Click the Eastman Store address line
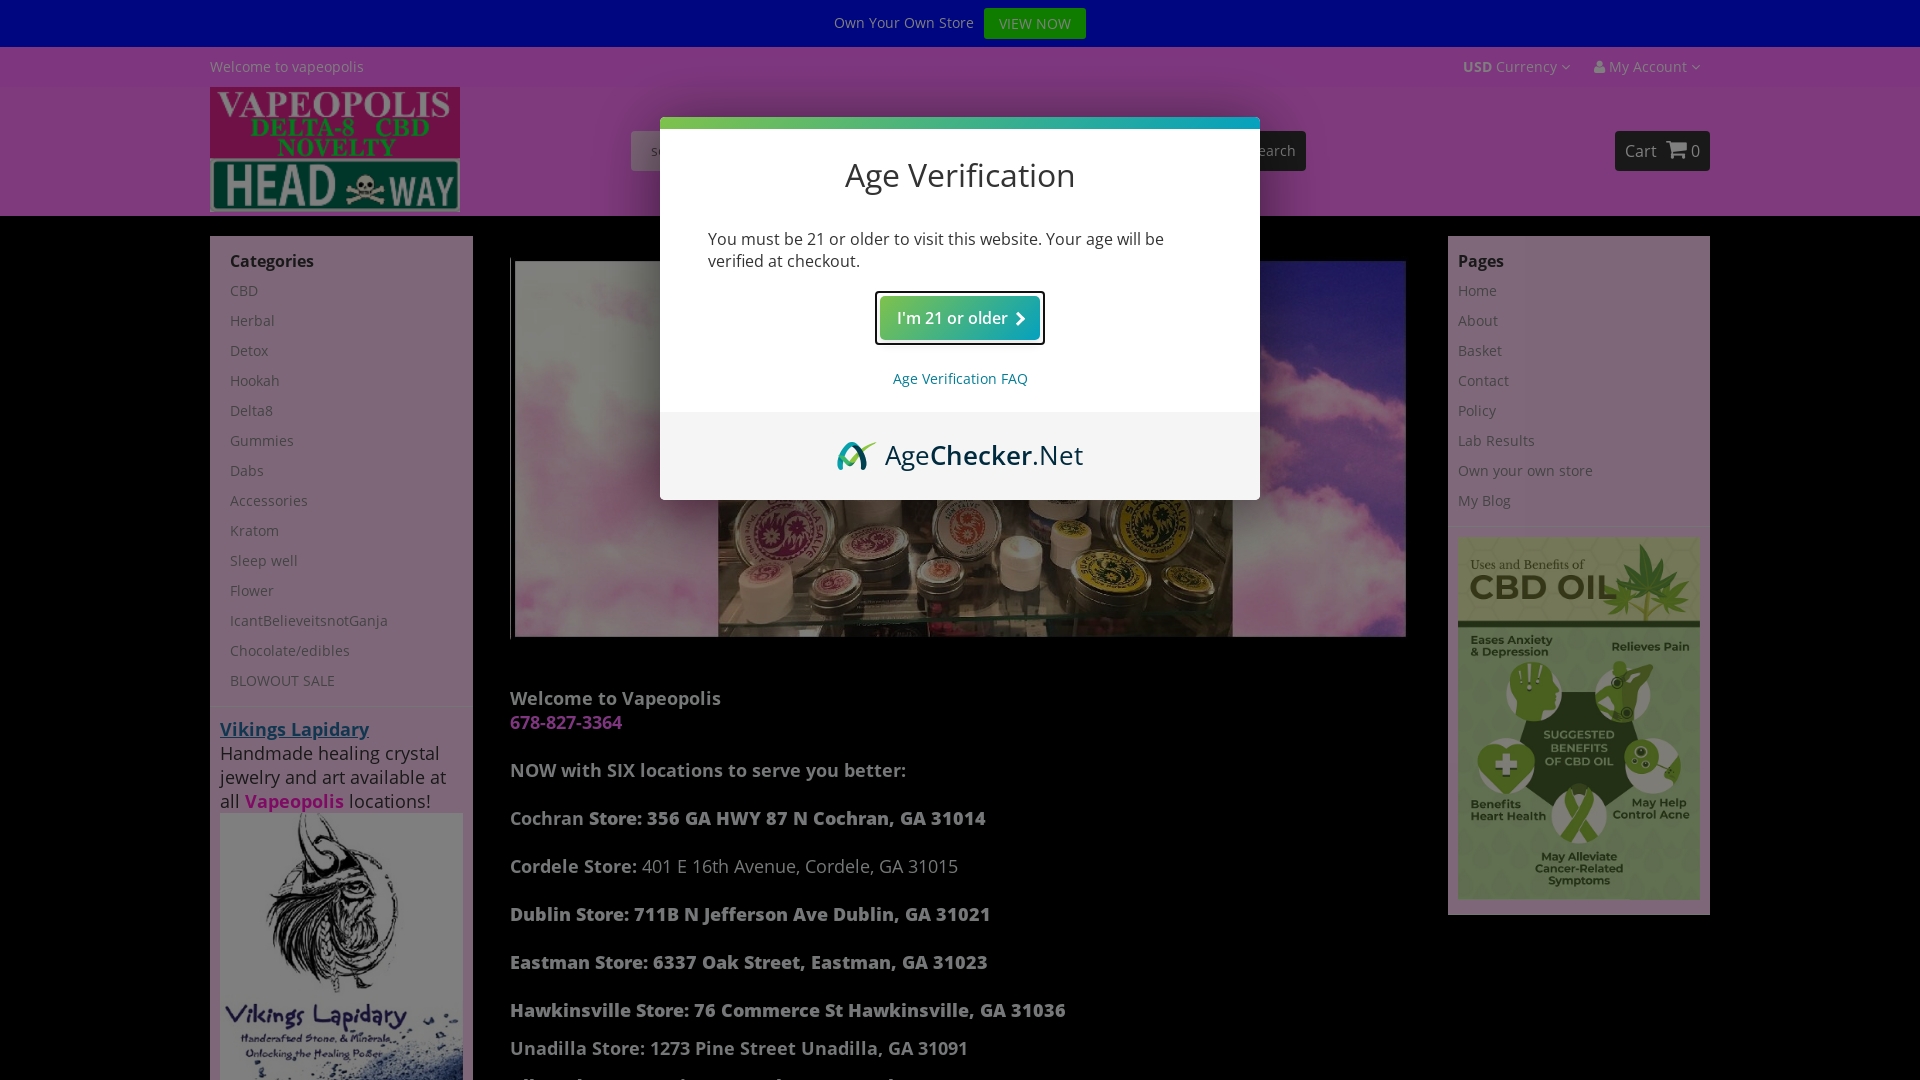1920x1080 pixels. pyautogui.click(x=749, y=962)
